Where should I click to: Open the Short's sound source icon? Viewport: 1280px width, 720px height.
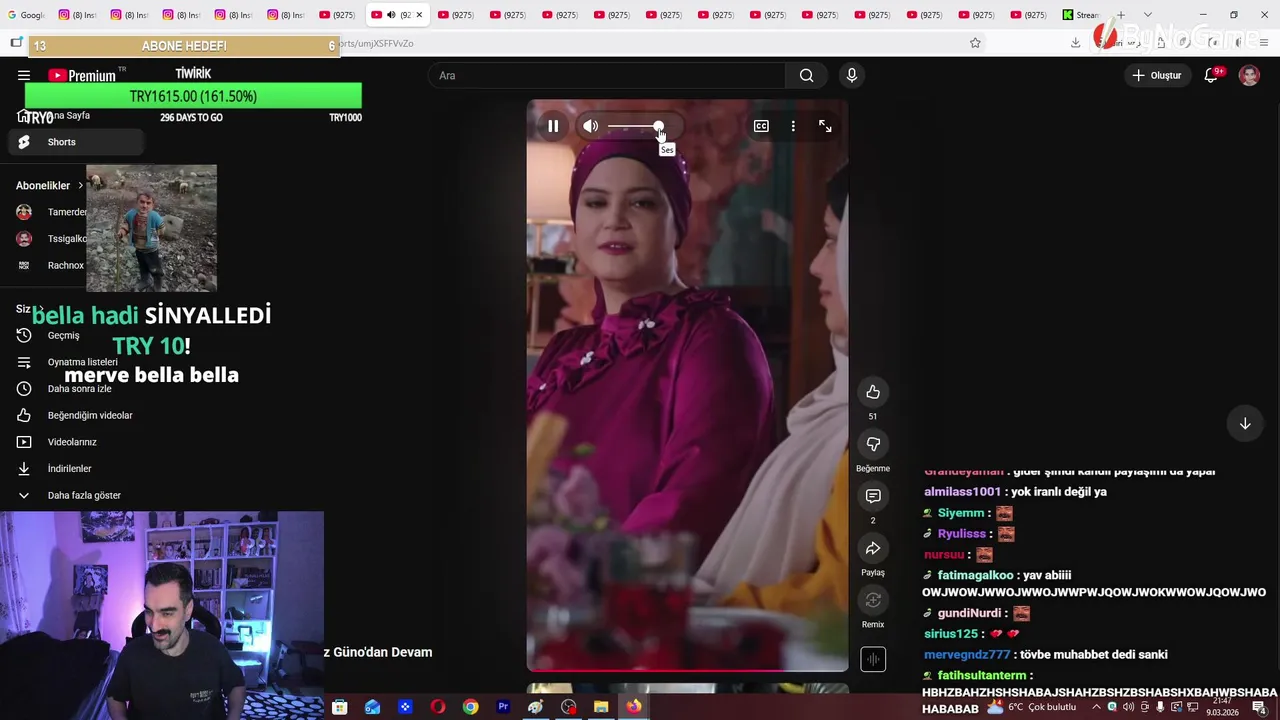[x=873, y=659]
